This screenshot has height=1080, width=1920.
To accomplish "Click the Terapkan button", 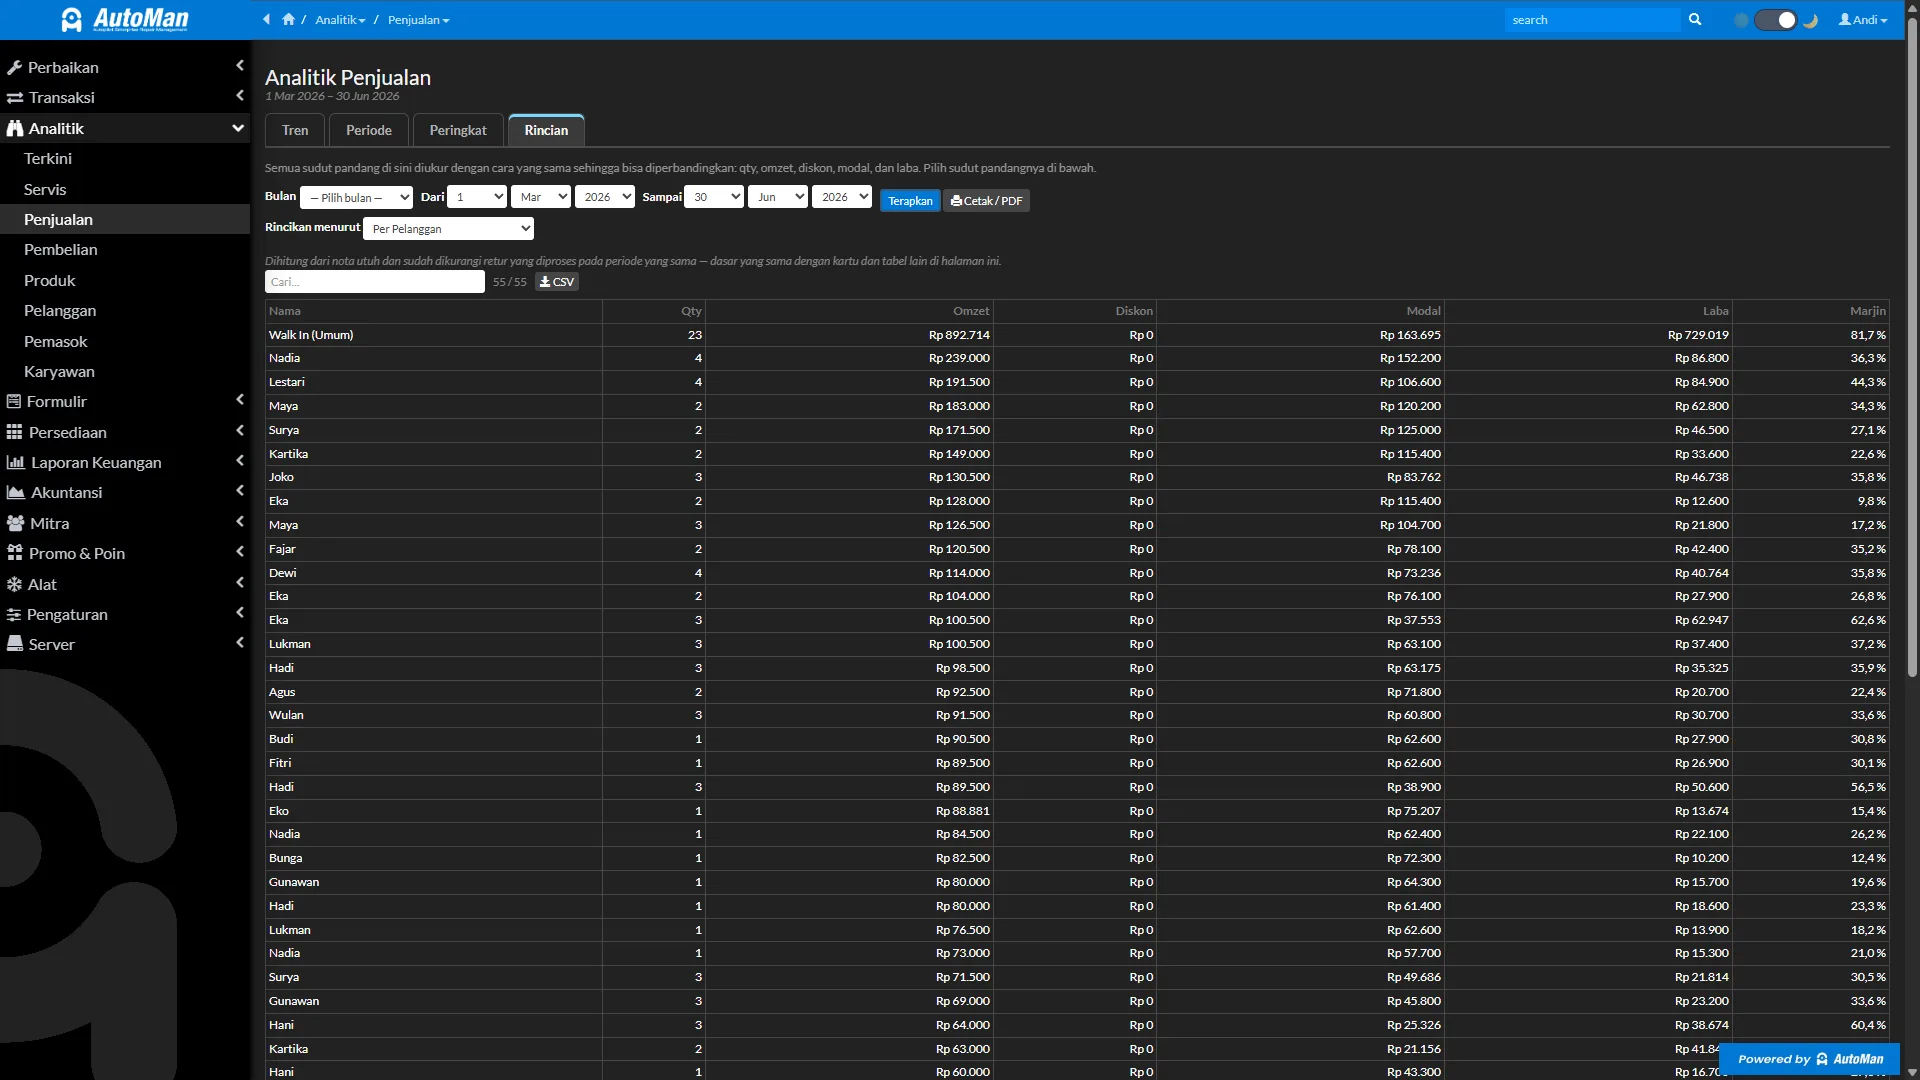I will [x=910, y=201].
